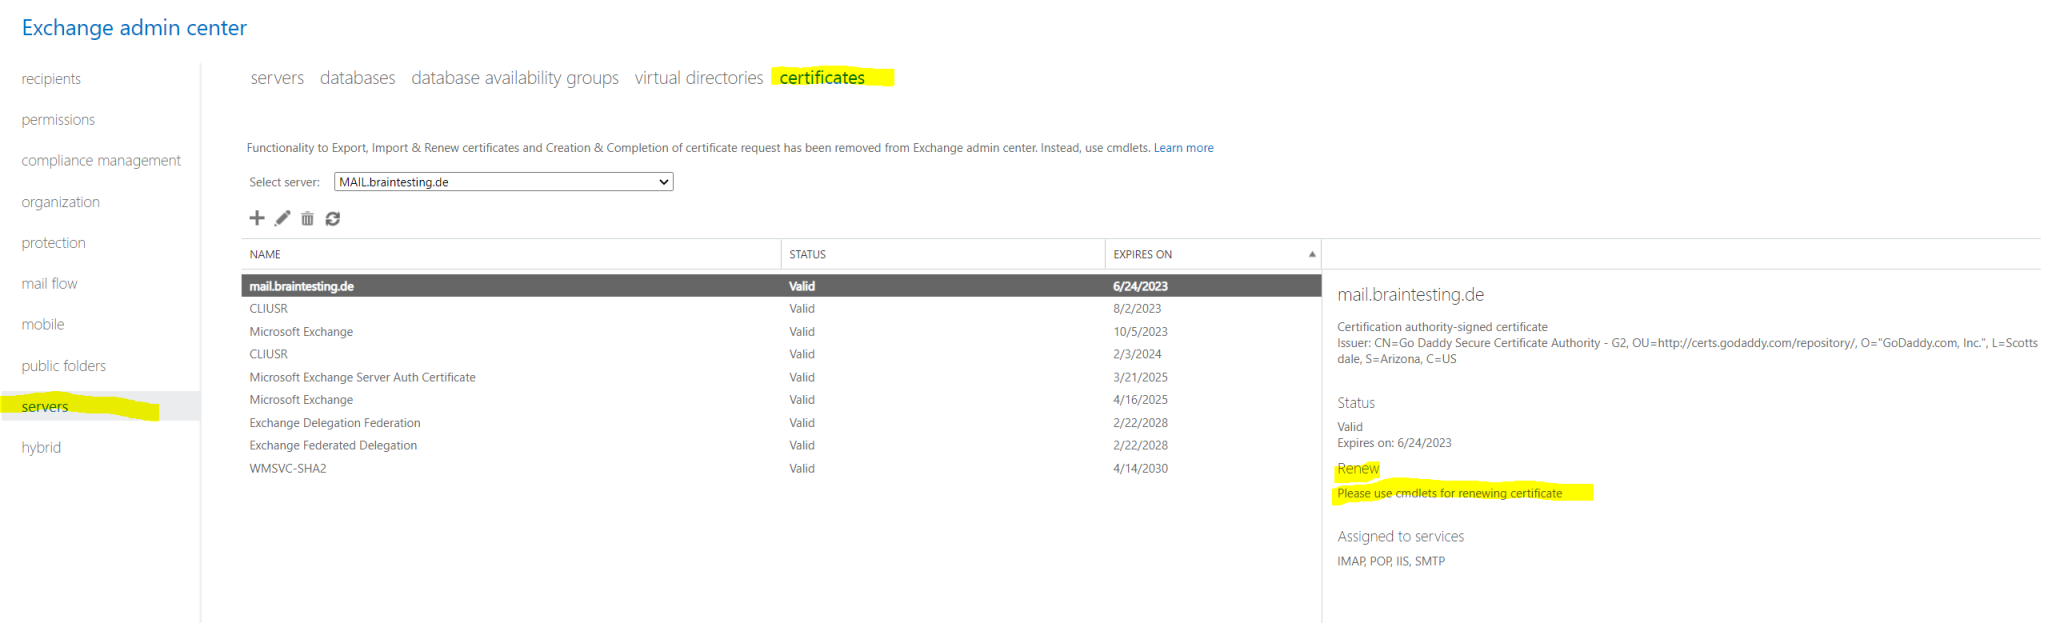Open the virtual directories tab

pyautogui.click(x=698, y=78)
